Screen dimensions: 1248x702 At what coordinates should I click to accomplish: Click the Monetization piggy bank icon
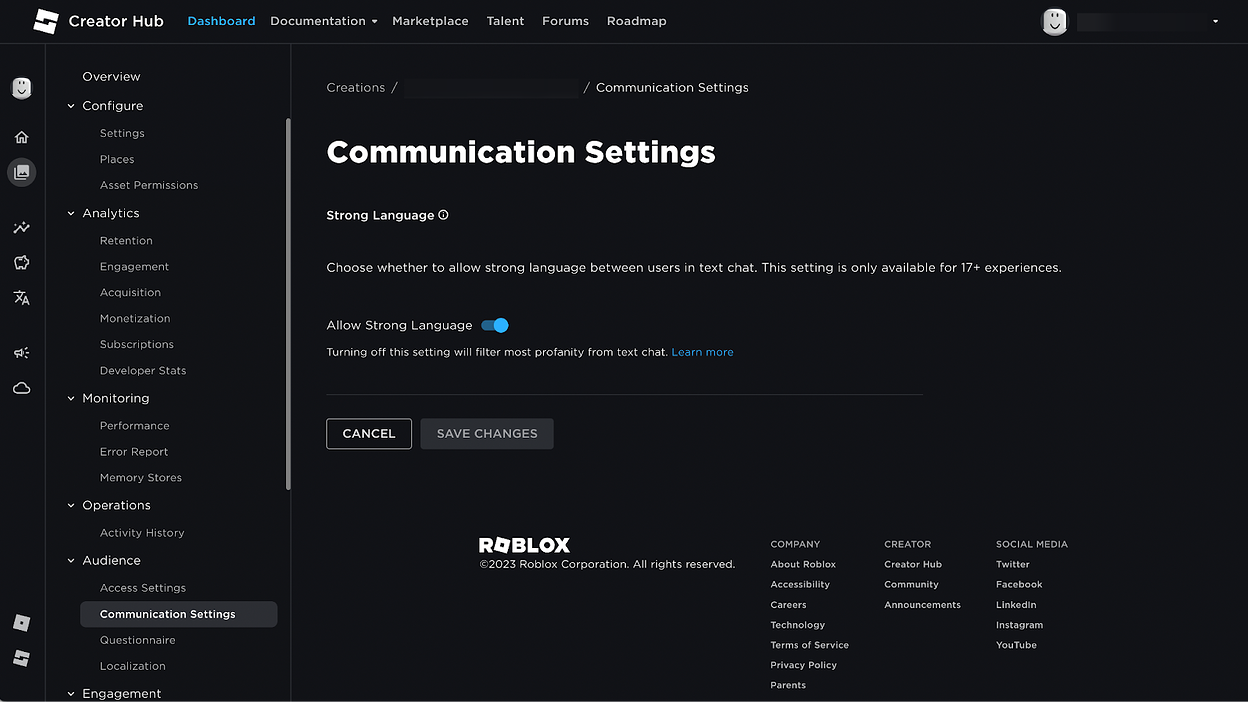(x=22, y=262)
